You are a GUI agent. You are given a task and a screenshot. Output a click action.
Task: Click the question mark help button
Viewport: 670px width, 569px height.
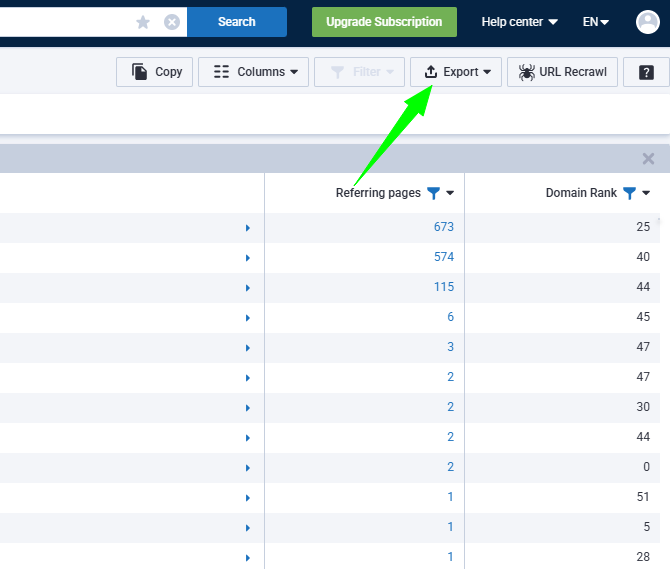click(646, 72)
